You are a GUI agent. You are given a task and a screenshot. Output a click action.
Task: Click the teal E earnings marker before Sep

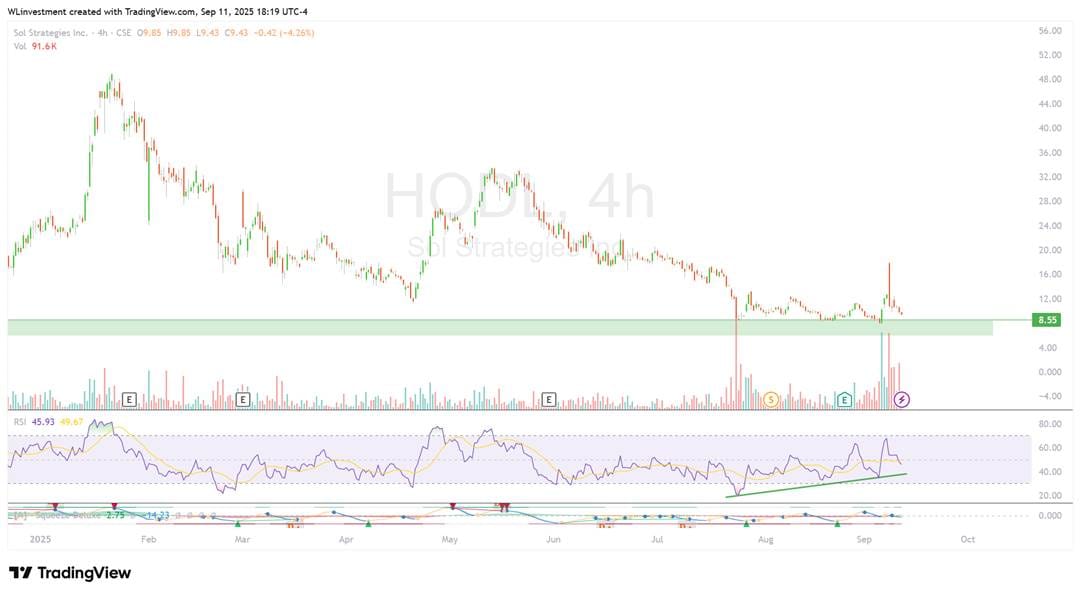pyautogui.click(x=845, y=399)
